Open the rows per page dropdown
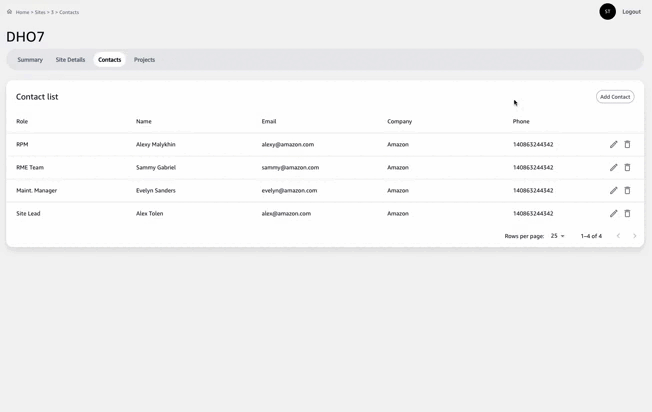The height and width of the screenshot is (412, 652). (557, 236)
